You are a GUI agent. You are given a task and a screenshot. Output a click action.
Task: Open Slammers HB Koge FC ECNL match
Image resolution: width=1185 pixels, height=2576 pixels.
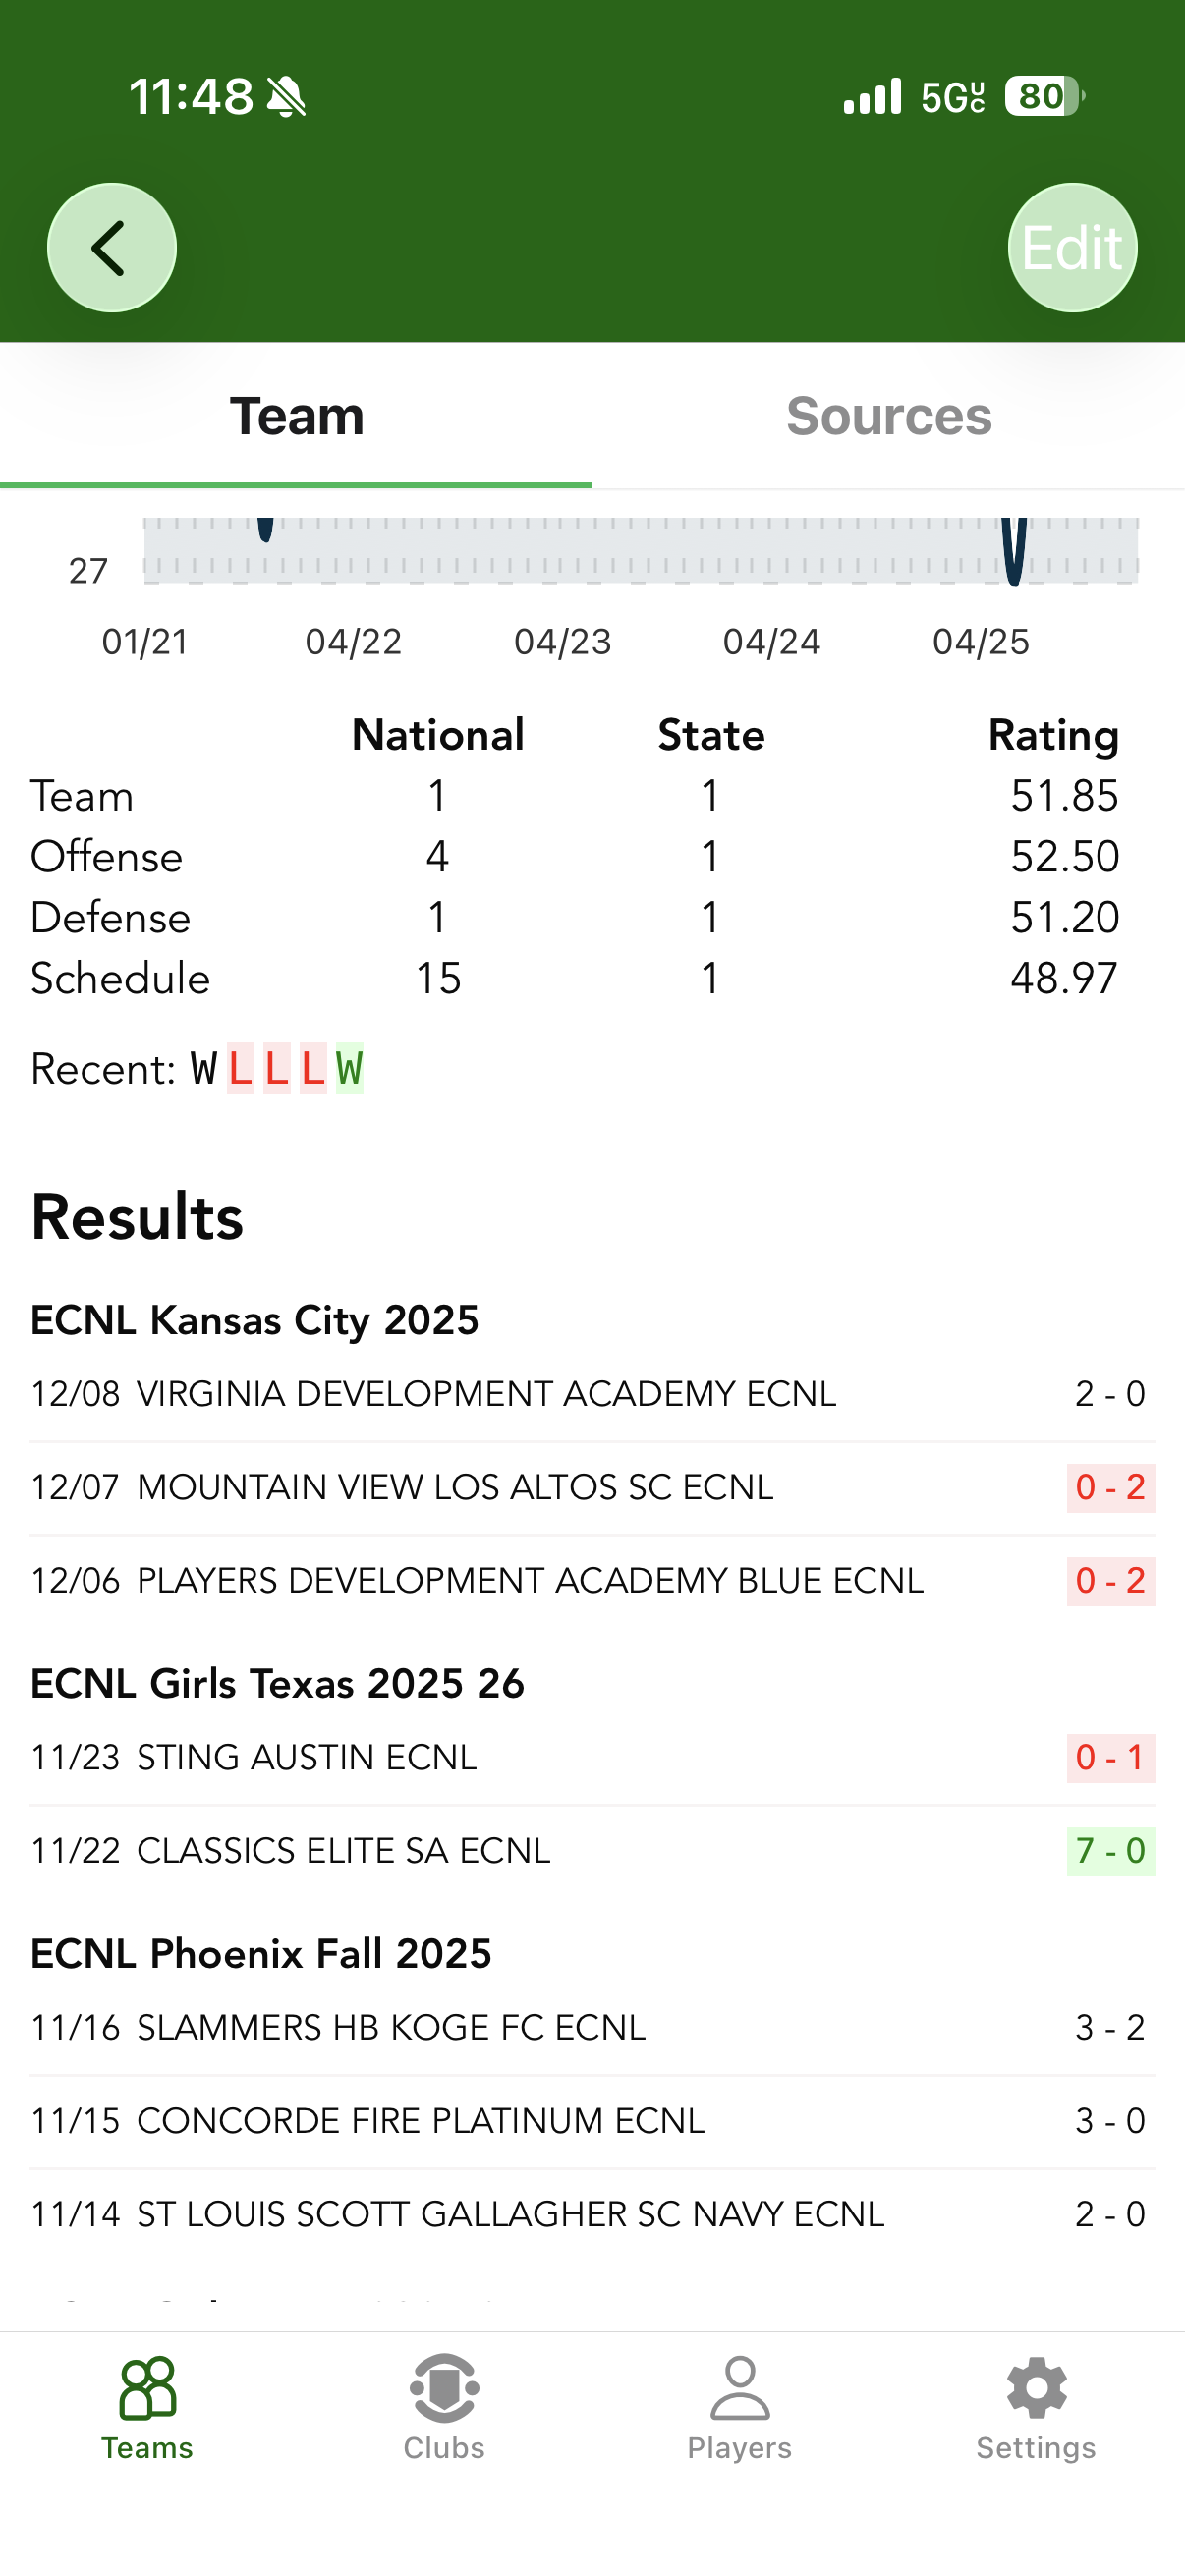(391, 2027)
